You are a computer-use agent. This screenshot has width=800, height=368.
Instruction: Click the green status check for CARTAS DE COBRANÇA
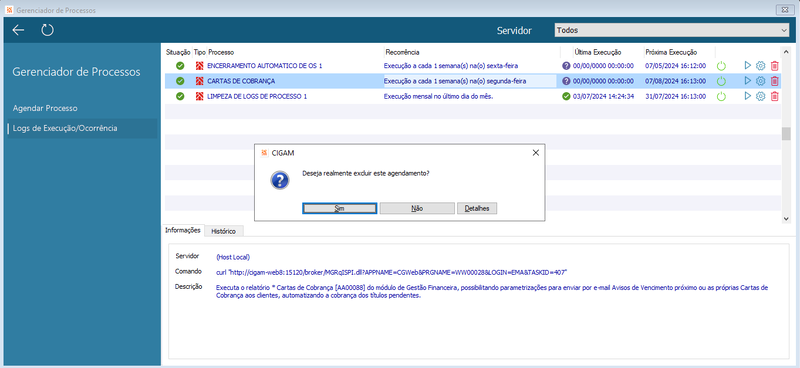click(180, 81)
